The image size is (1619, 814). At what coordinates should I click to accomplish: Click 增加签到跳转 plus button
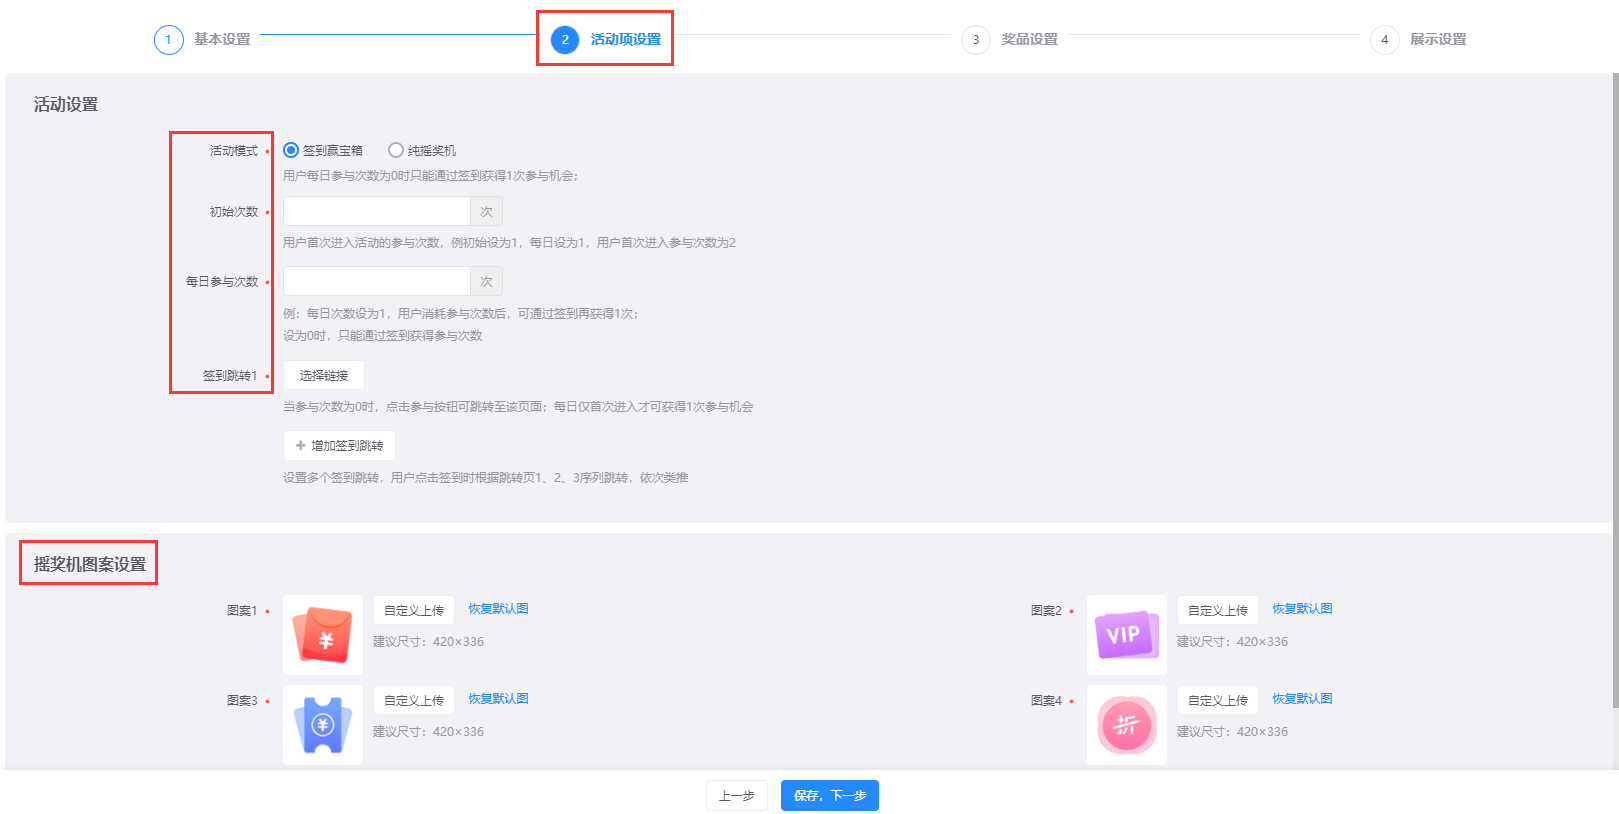tap(339, 445)
